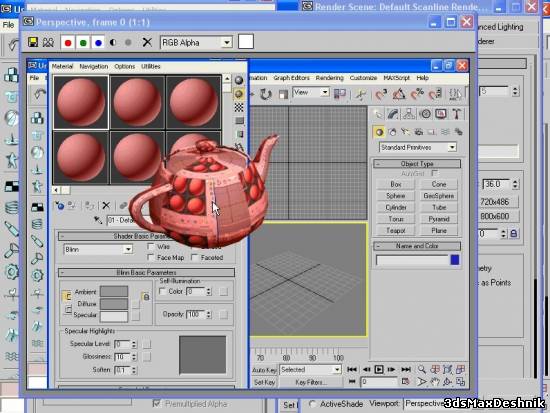Toggle the green channel display
The height and width of the screenshot is (413, 550).
click(83, 43)
